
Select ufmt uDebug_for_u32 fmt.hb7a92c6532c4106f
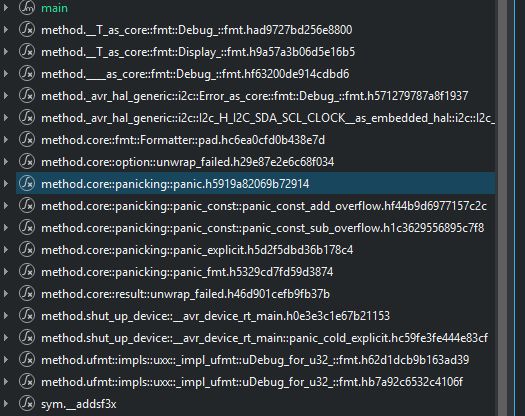pyautogui.click(x=252, y=382)
